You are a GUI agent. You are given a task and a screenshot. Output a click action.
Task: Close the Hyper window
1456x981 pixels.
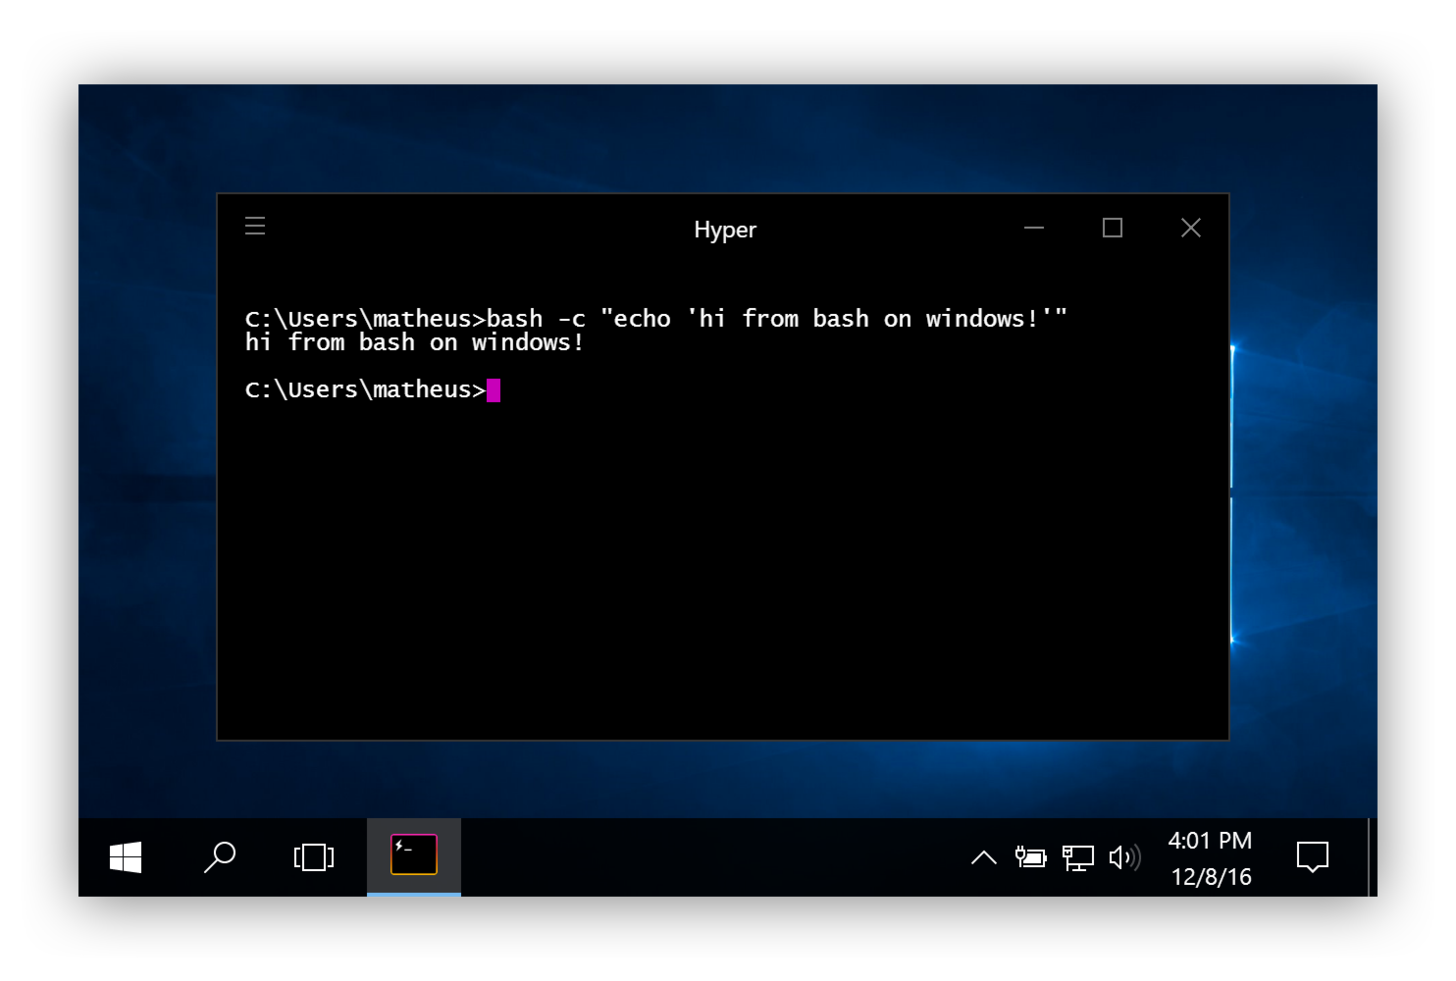pyautogui.click(x=1190, y=228)
